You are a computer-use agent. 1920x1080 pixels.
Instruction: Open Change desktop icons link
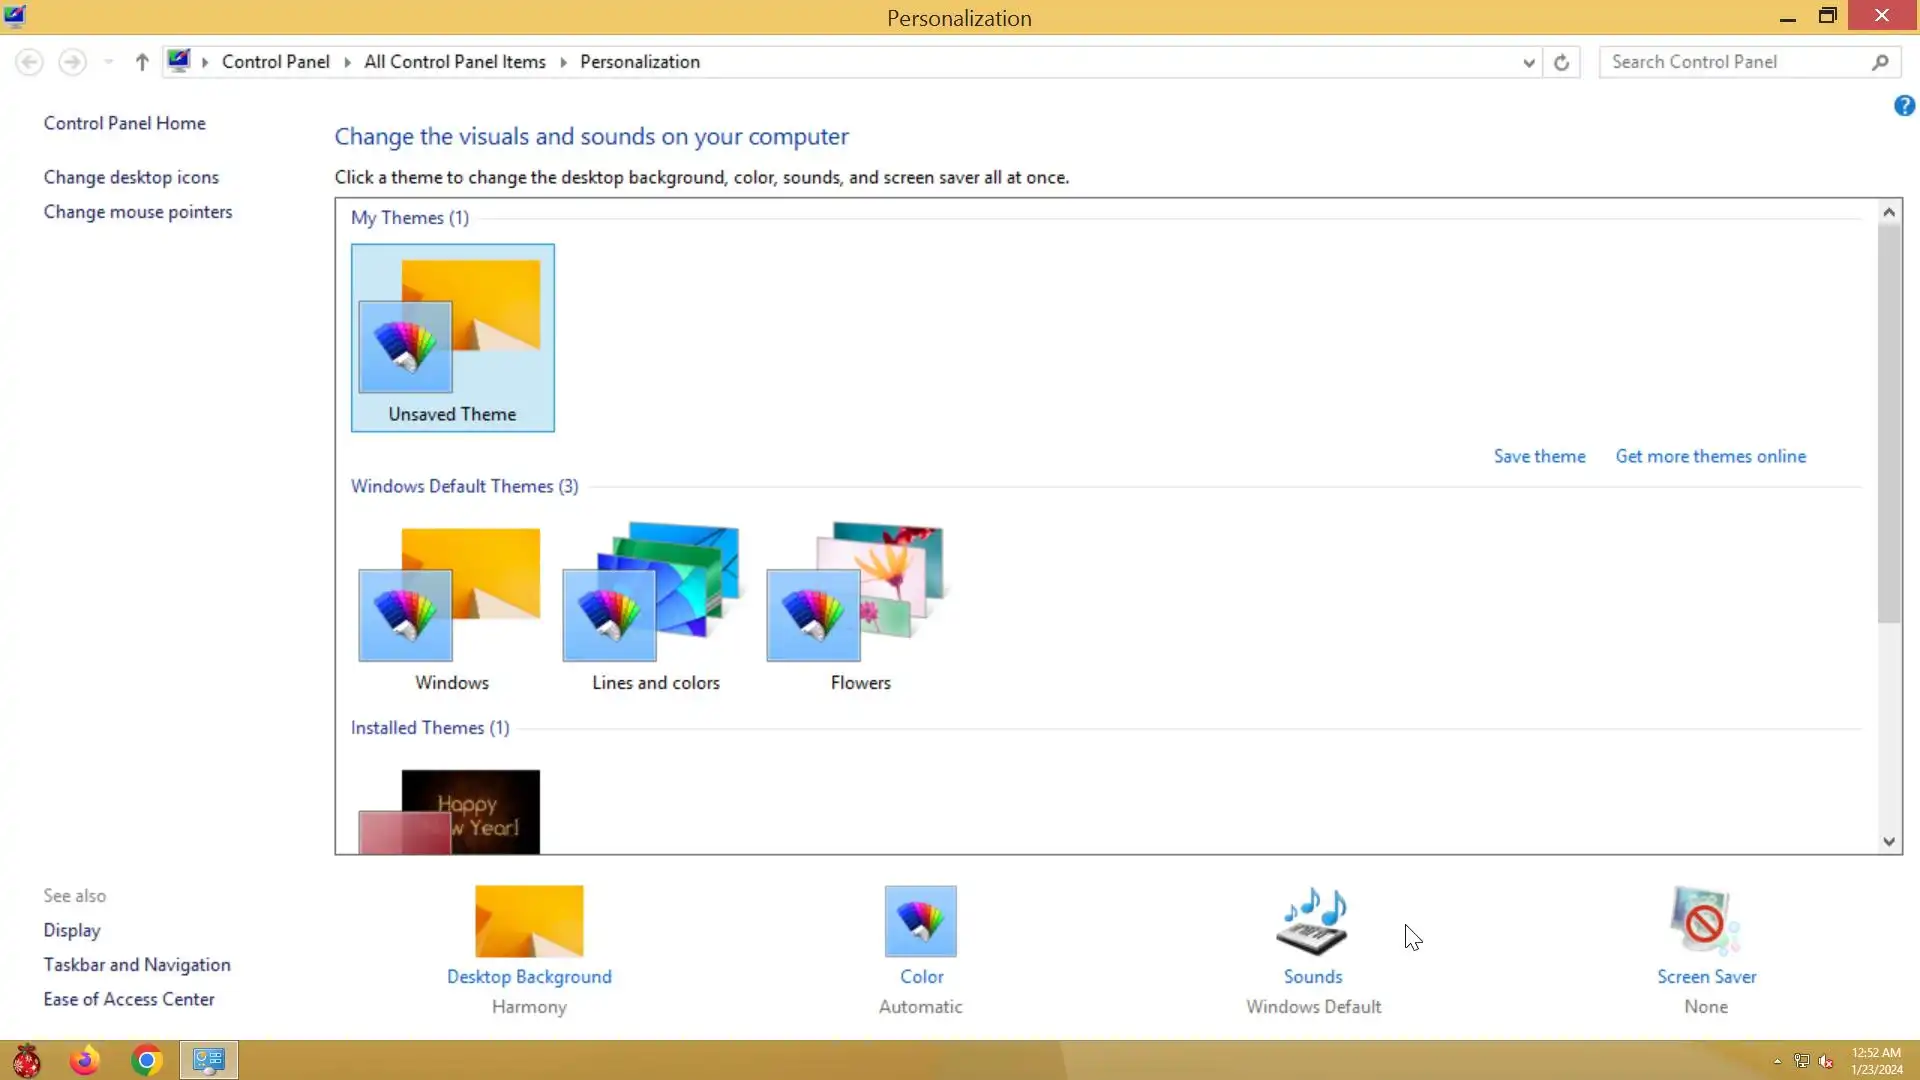click(131, 177)
